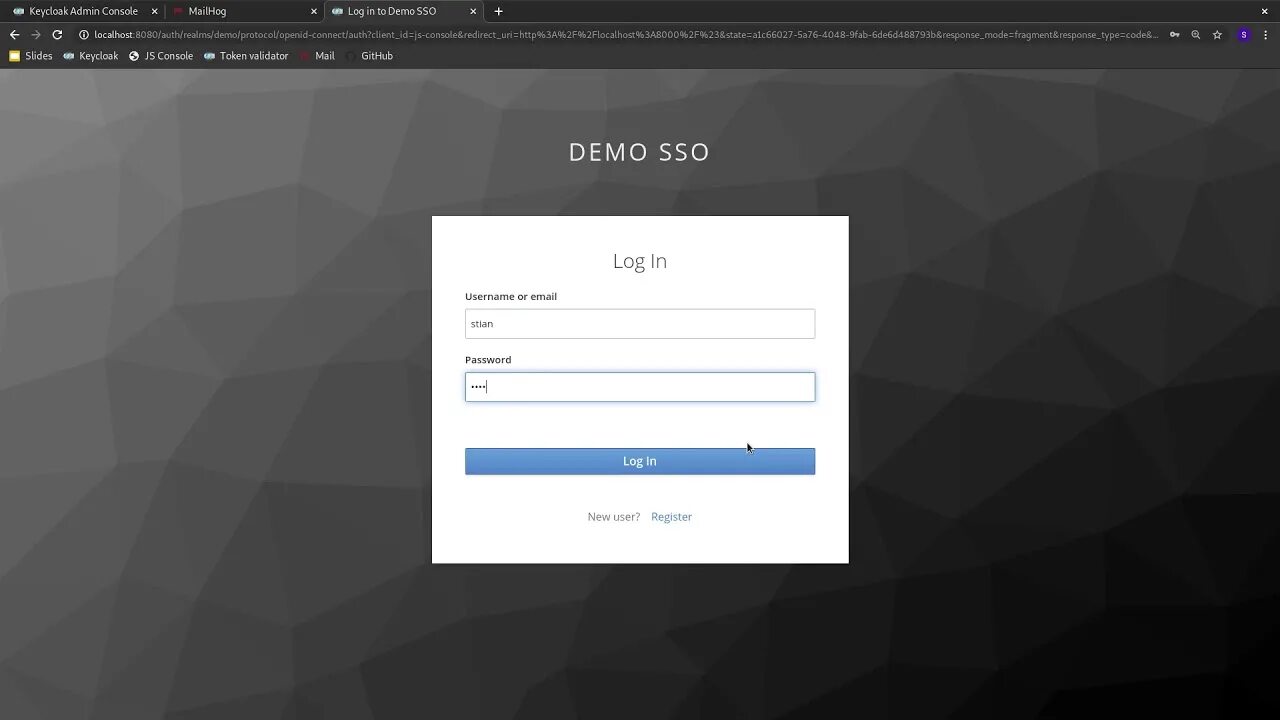Select the Log in to Demo SSO tab
The width and height of the screenshot is (1280, 720).
403,11
